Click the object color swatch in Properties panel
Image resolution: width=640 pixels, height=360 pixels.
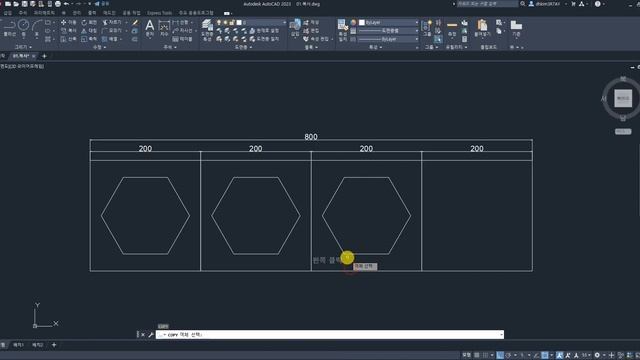[x=362, y=22]
